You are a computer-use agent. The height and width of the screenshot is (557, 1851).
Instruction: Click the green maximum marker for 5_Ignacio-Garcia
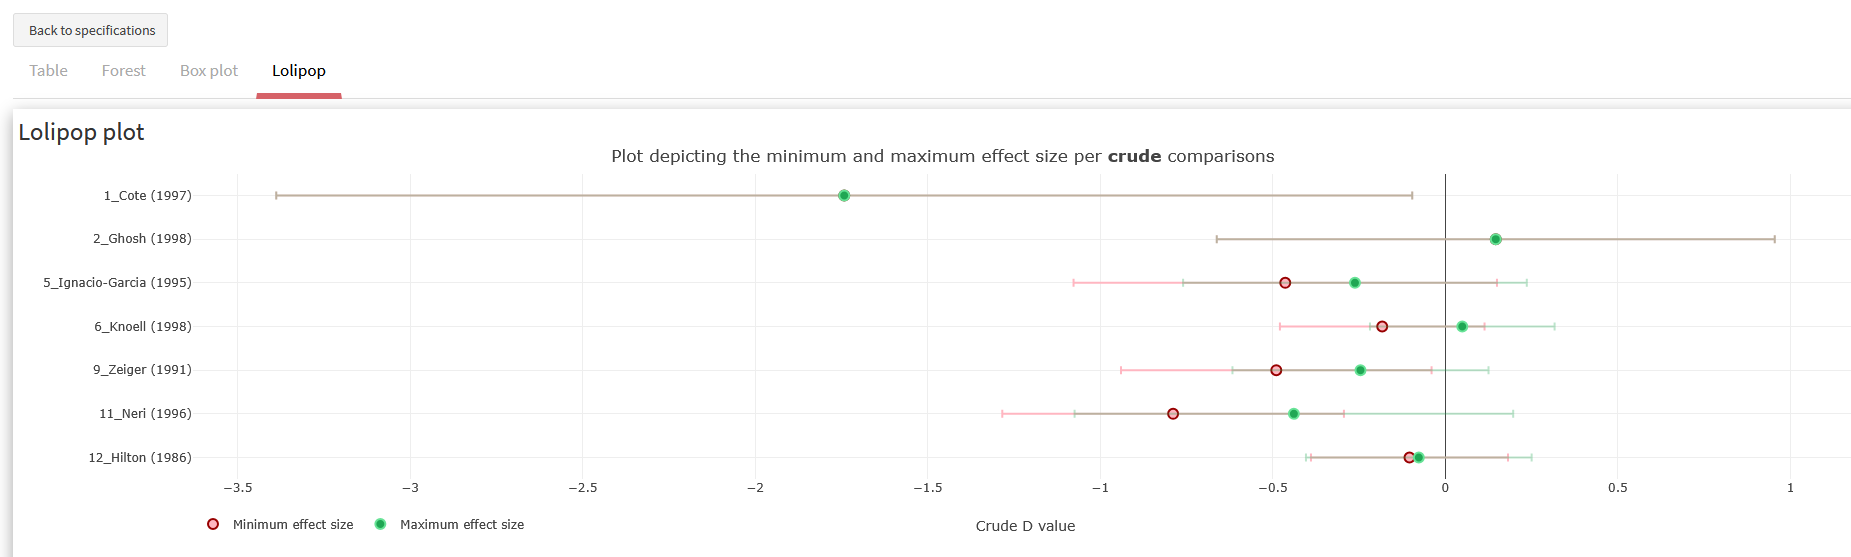pyautogui.click(x=1355, y=283)
